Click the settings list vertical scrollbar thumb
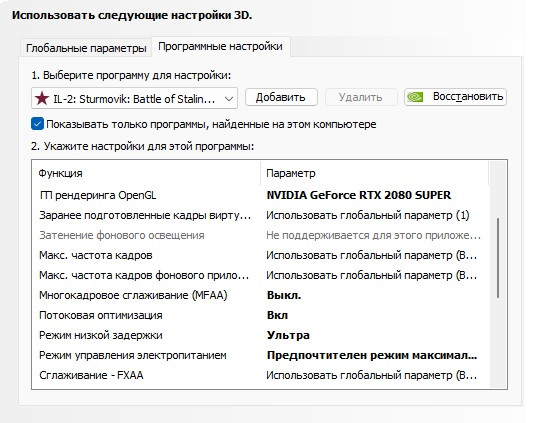 point(498,258)
